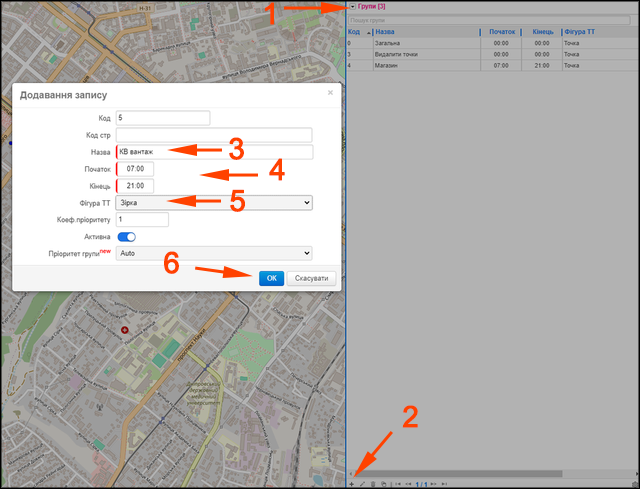Open grid settings gear icon
The height and width of the screenshot is (489, 640).
click(x=636, y=484)
